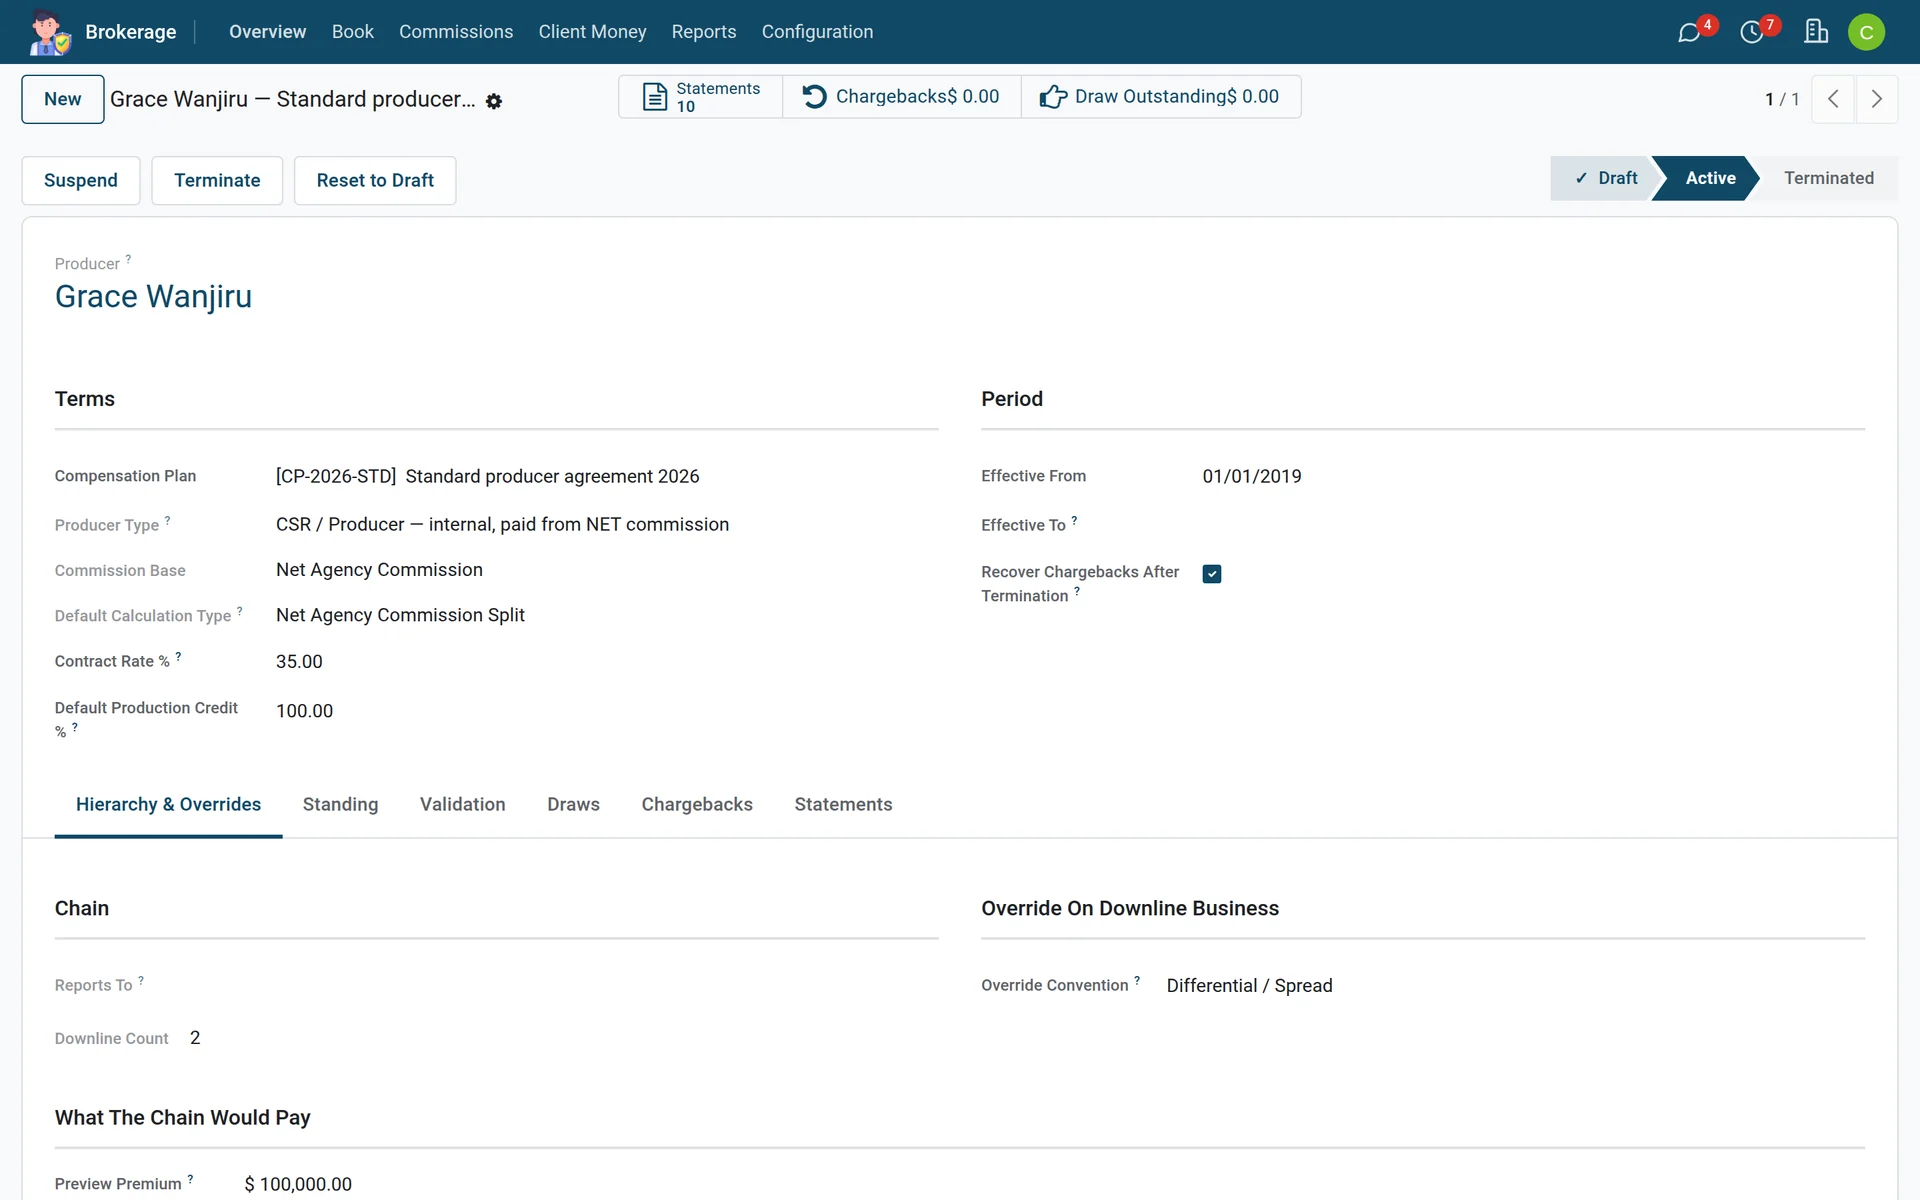Viewport: 1920px width, 1200px height.
Task: Toggle Recover Chargebacks After Termination checkbox
Action: click(1212, 574)
